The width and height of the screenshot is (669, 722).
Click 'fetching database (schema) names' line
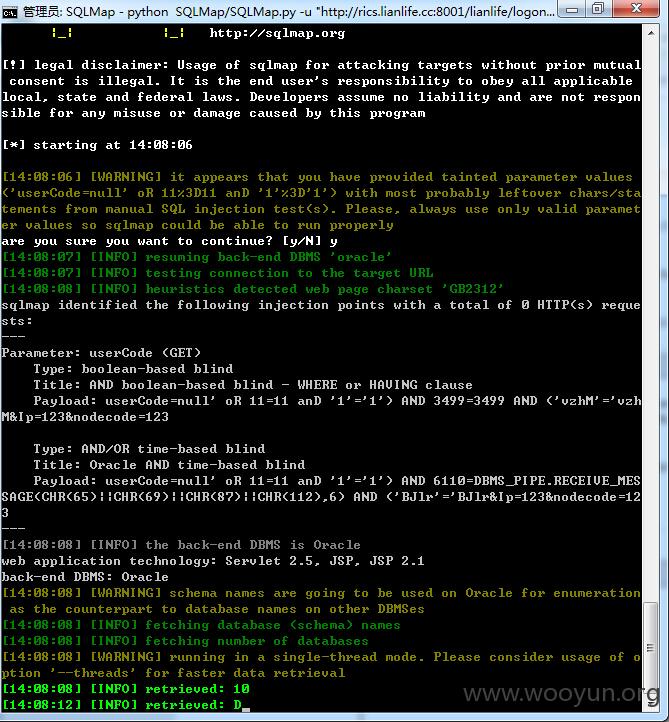(x=201, y=625)
